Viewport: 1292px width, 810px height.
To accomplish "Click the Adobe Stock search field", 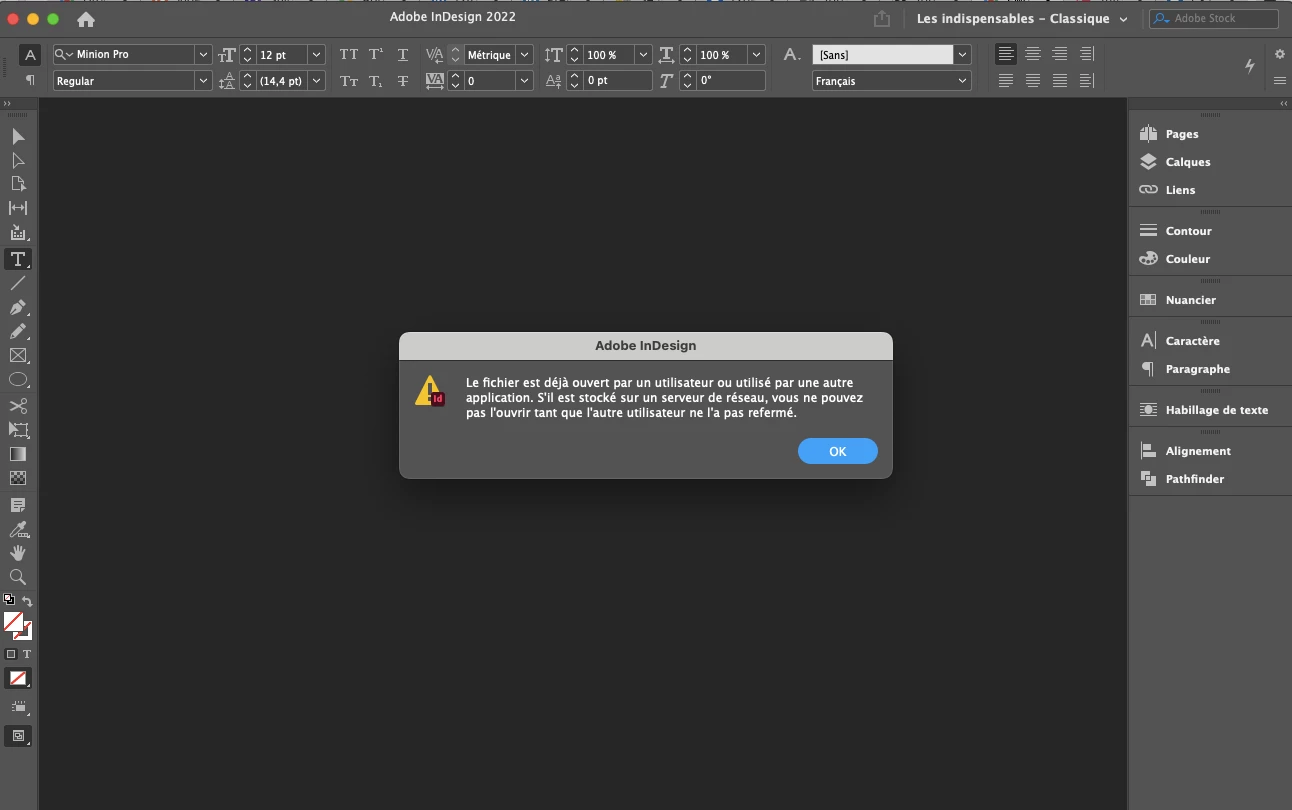I will (1214, 19).
